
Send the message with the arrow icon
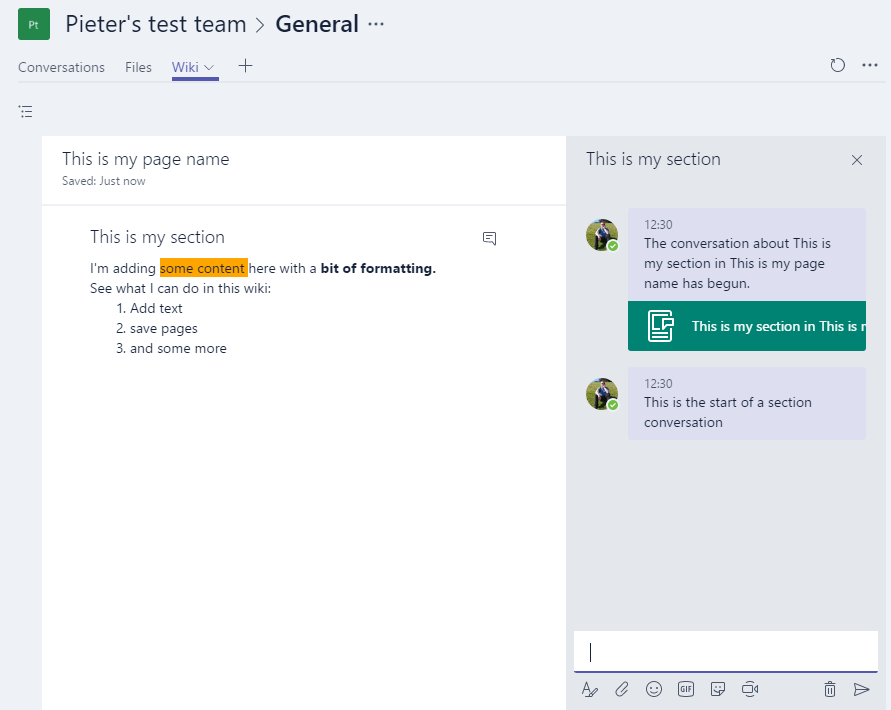861,690
